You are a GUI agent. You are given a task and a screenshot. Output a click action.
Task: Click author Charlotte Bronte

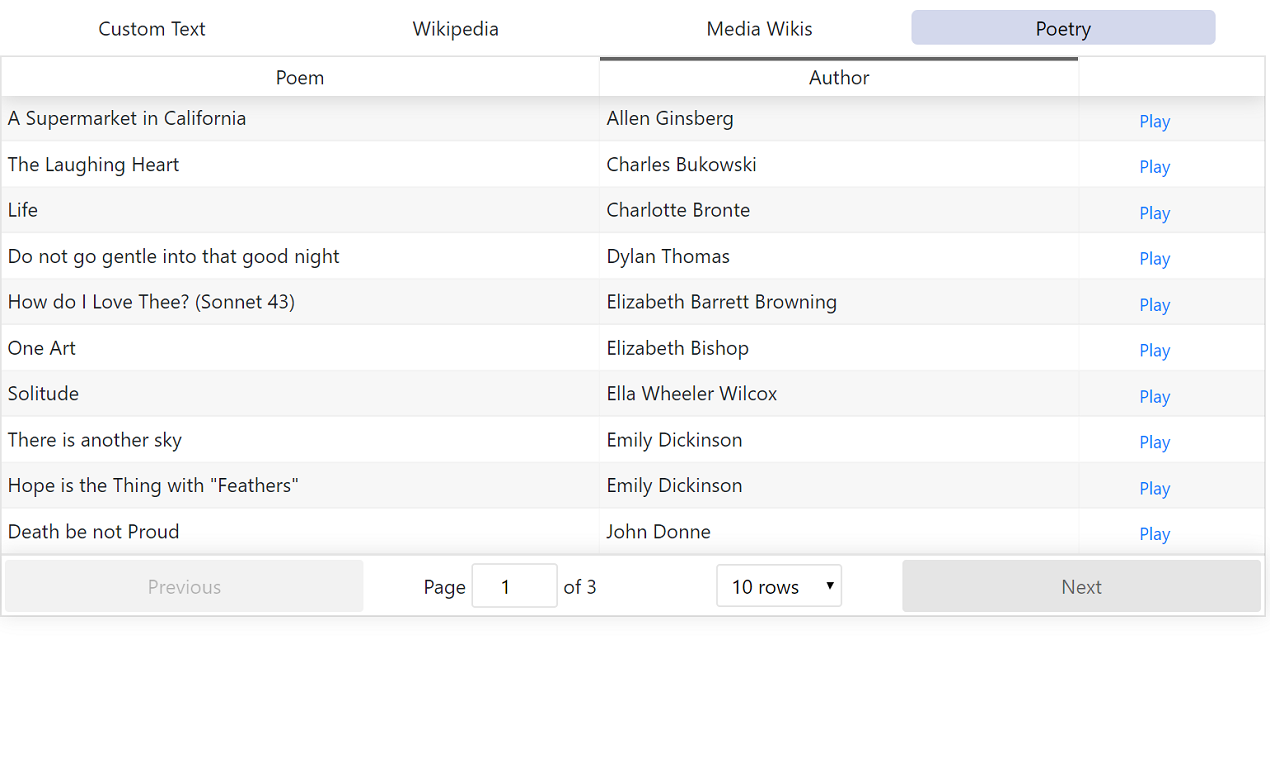coord(678,210)
